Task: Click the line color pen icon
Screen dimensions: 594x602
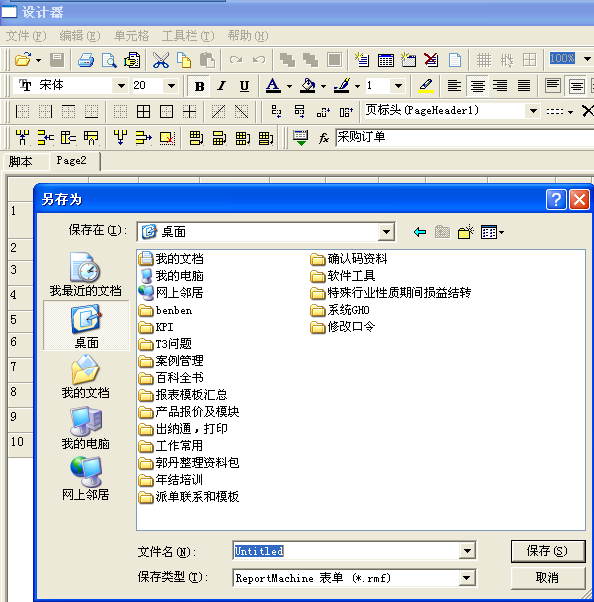Action: tap(342, 85)
